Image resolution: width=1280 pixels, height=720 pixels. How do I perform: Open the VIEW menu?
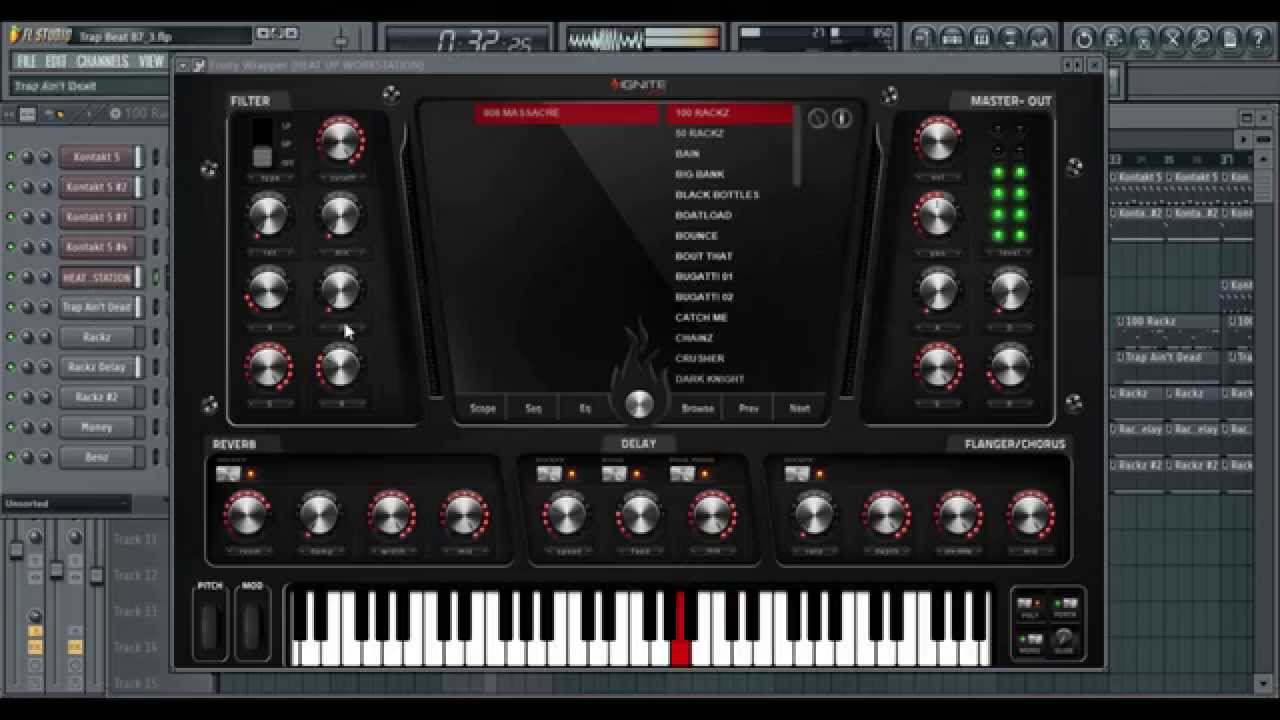pyautogui.click(x=151, y=62)
